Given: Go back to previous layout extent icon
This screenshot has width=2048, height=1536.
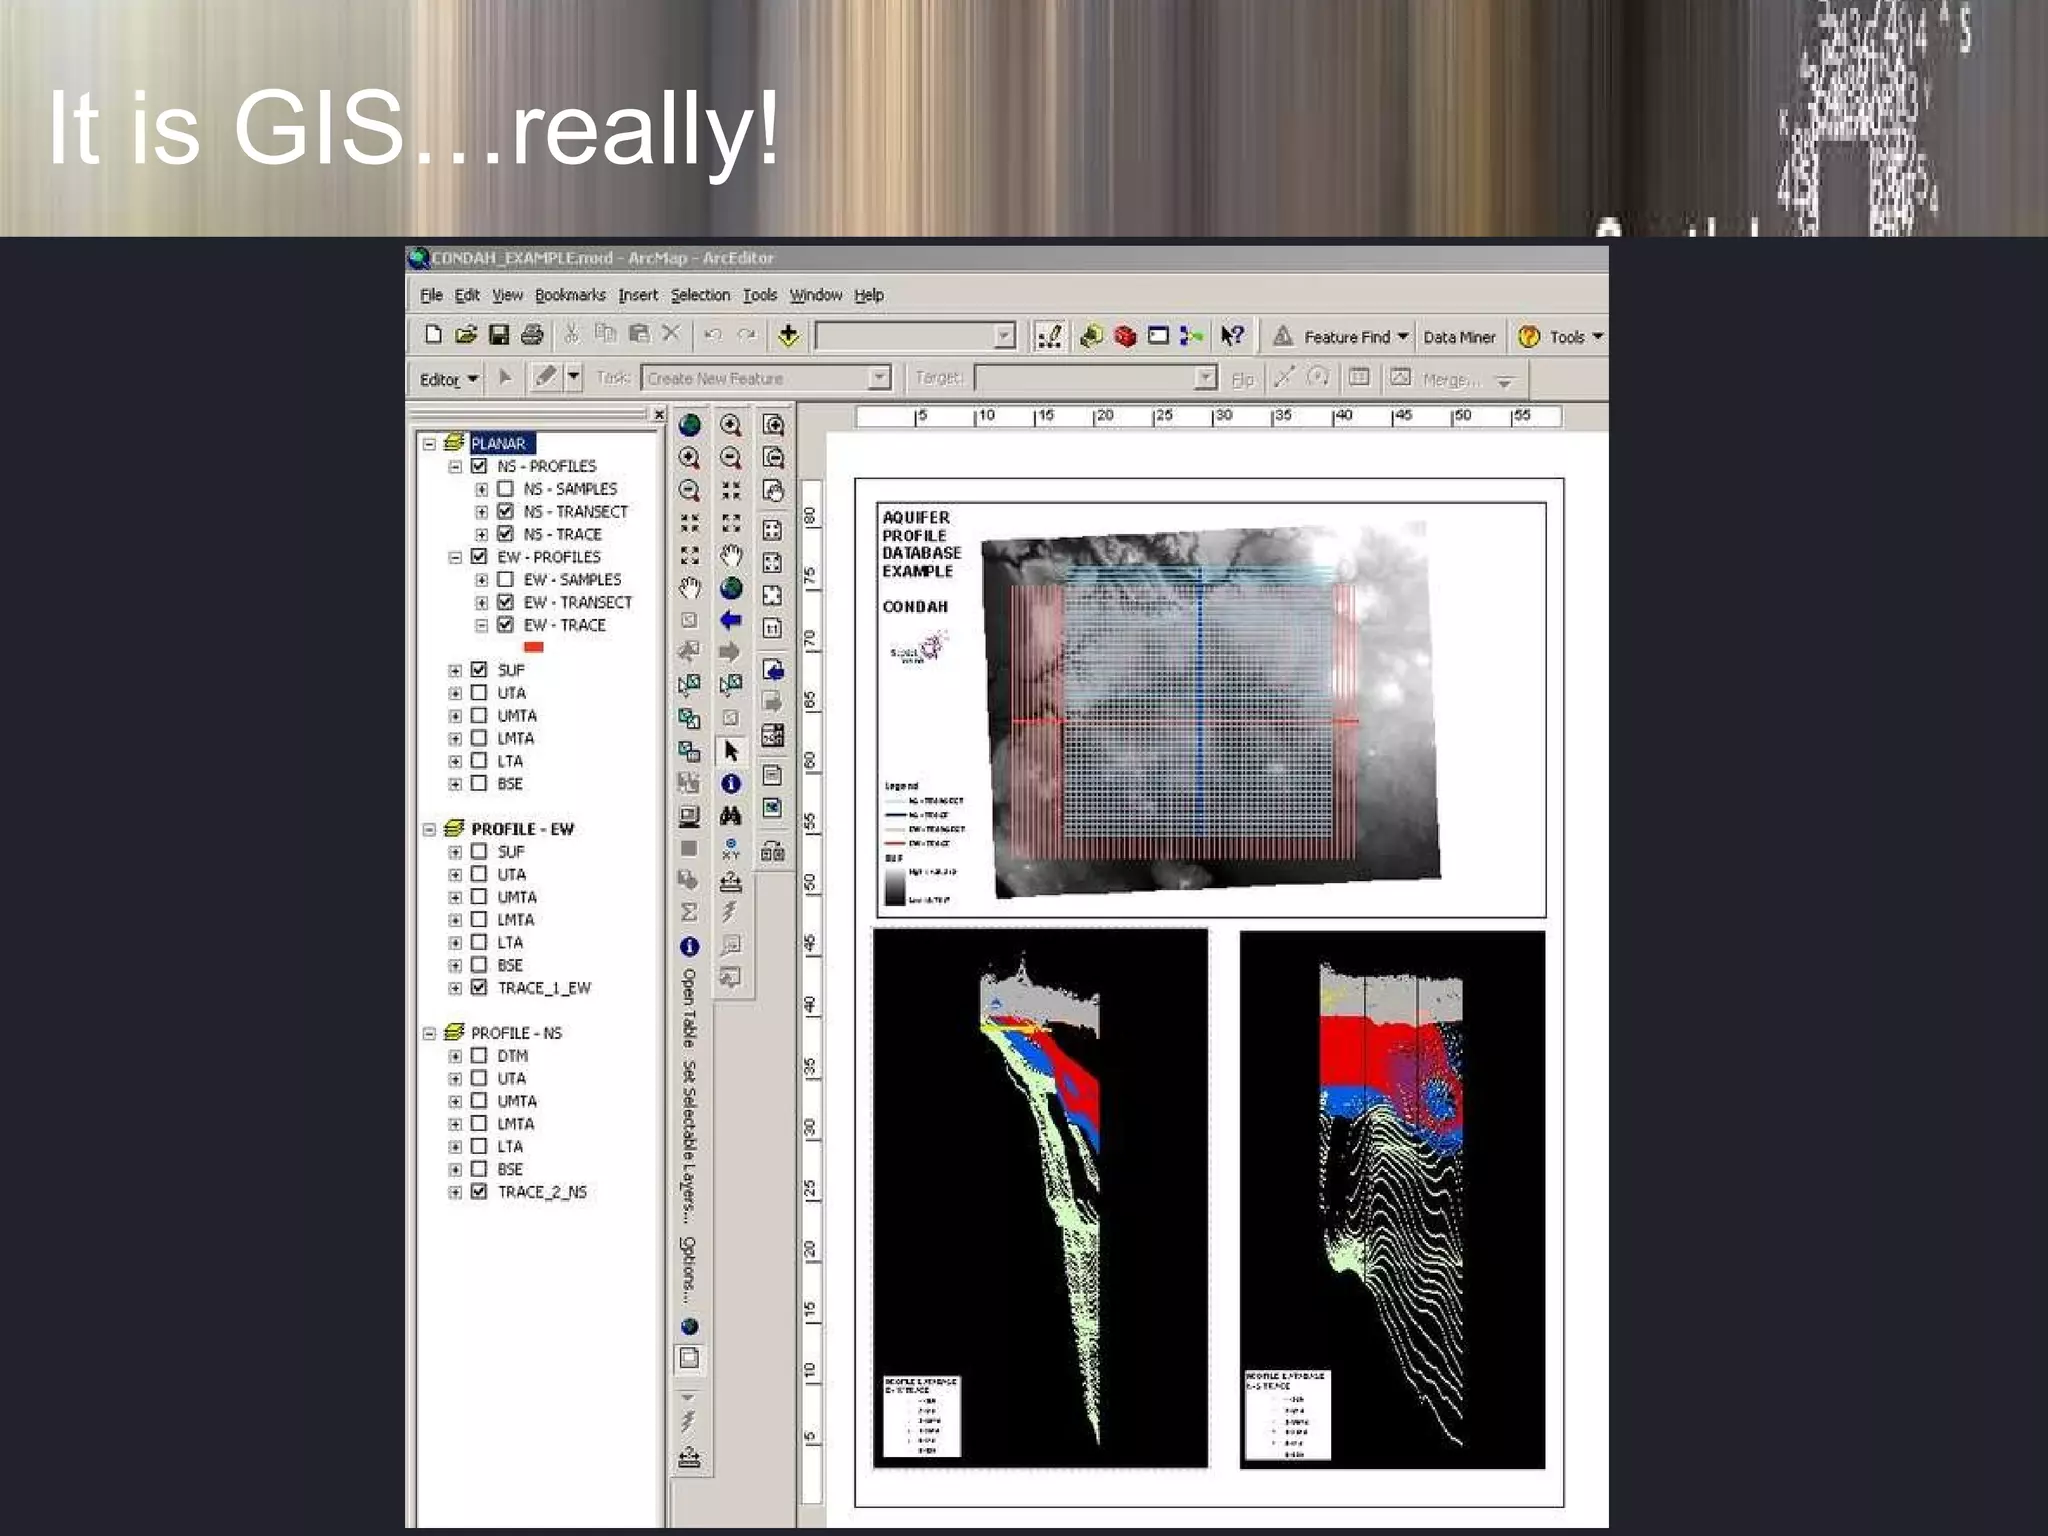Looking at the screenshot, I should pos(773,670).
